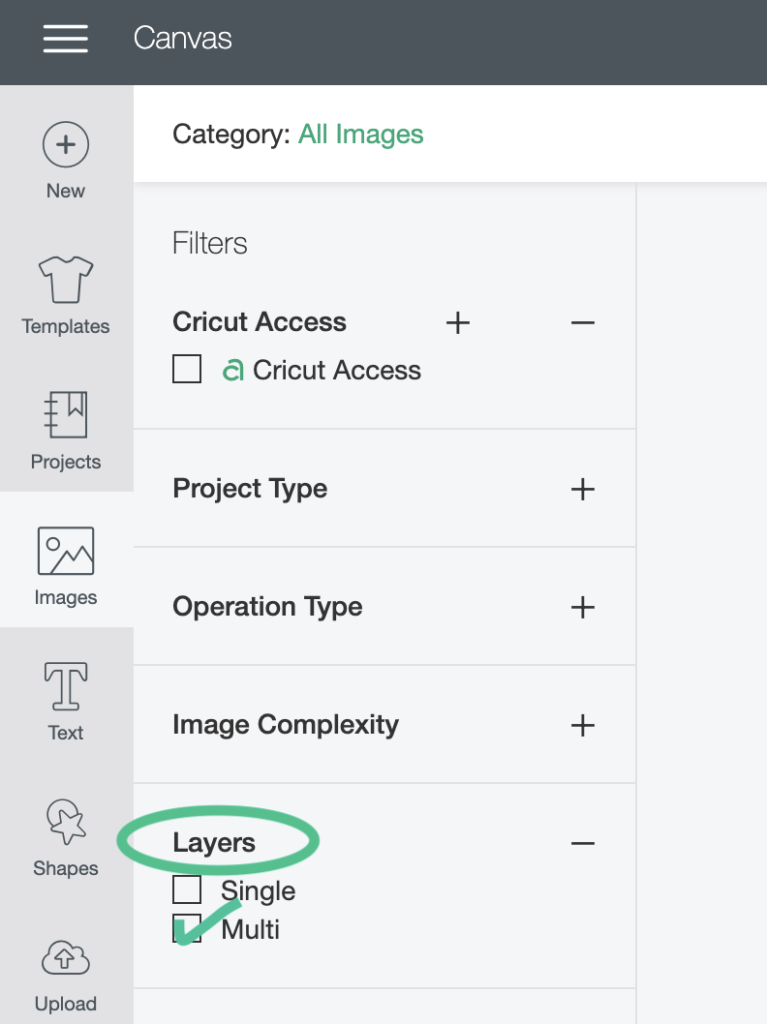The width and height of the screenshot is (767, 1024).
Task: Expand the Project Type filter
Action: click(x=582, y=489)
